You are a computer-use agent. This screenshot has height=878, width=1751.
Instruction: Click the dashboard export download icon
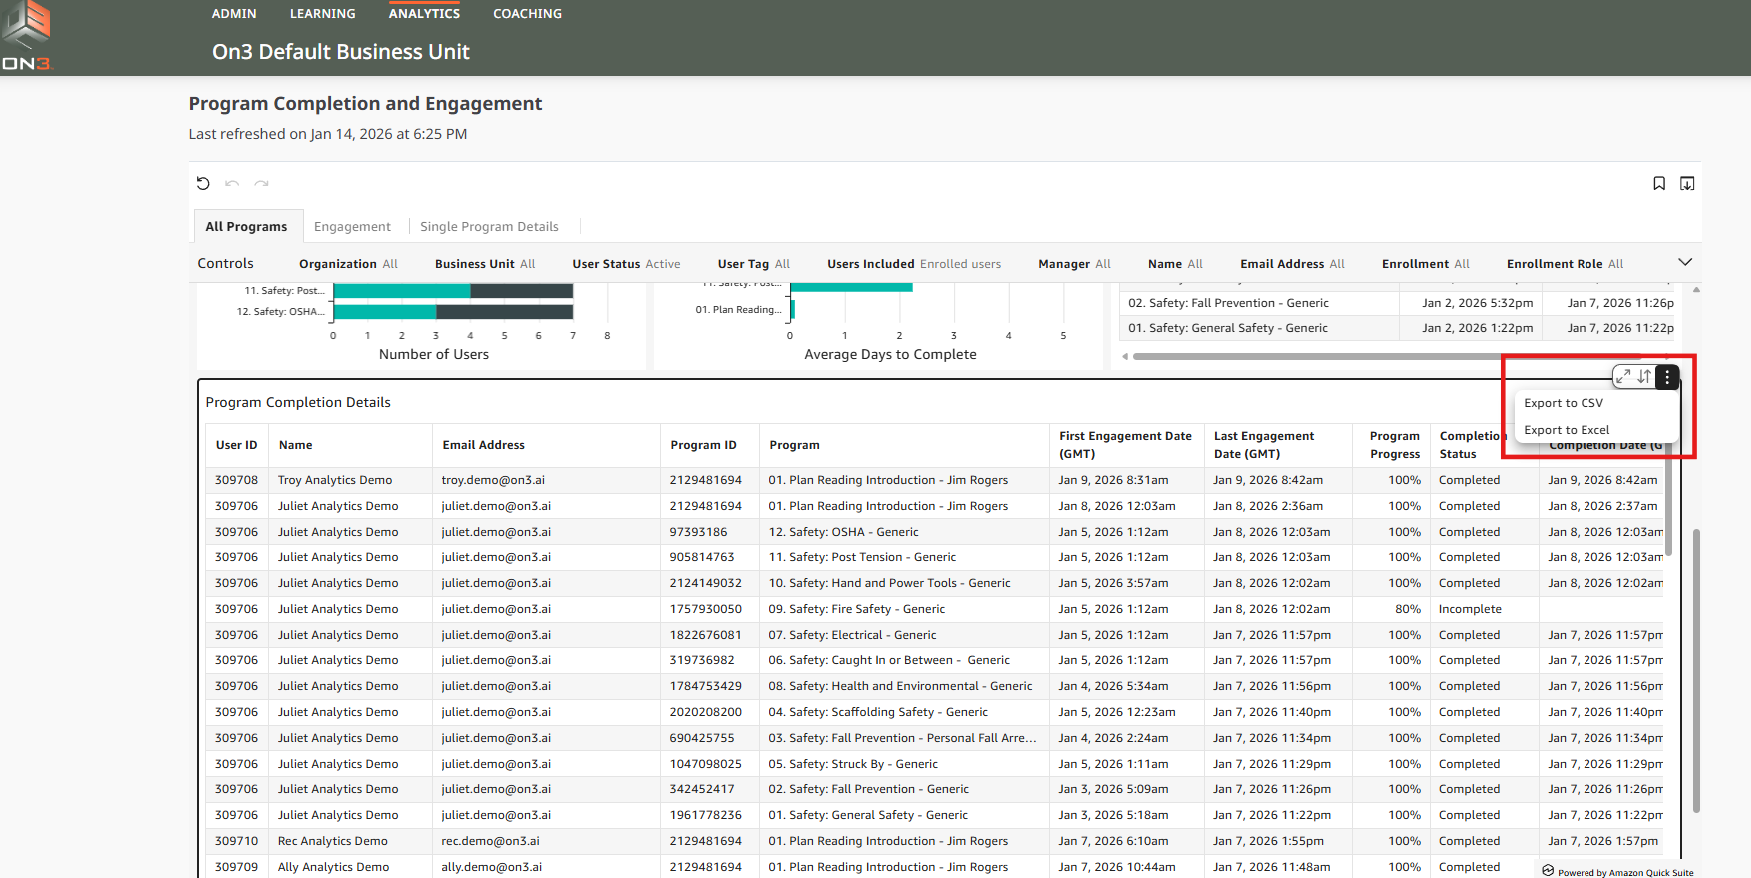[1687, 183]
